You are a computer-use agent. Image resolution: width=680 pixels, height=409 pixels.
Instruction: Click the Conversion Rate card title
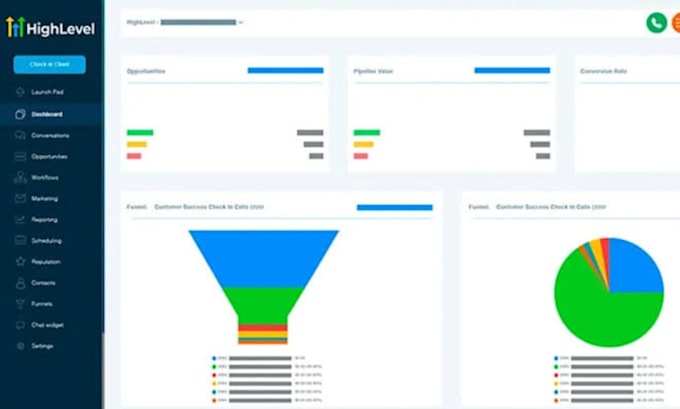[x=603, y=71]
